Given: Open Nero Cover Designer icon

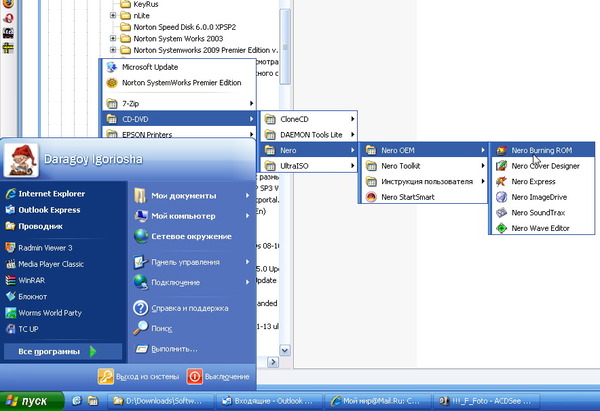Looking at the screenshot, I should pos(501,166).
